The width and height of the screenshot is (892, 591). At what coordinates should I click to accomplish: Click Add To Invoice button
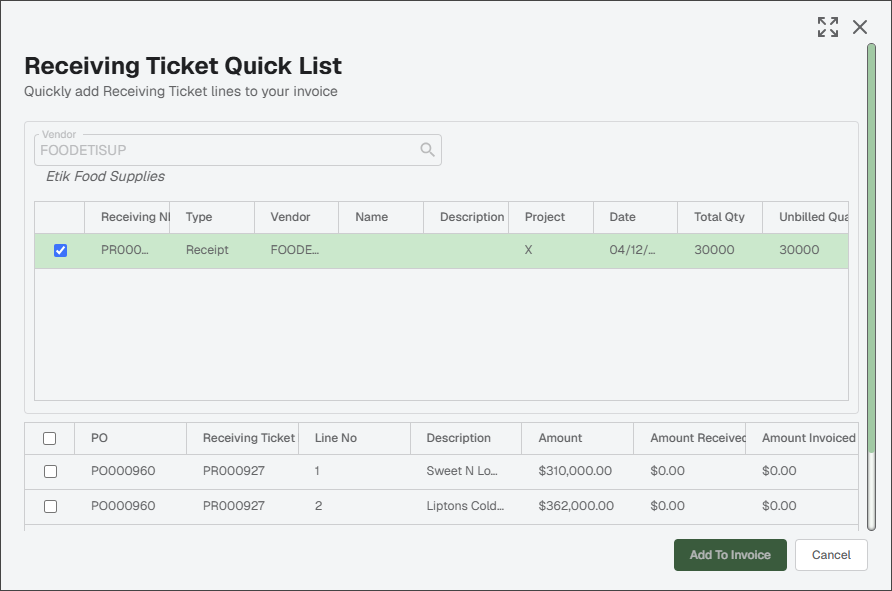point(730,555)
